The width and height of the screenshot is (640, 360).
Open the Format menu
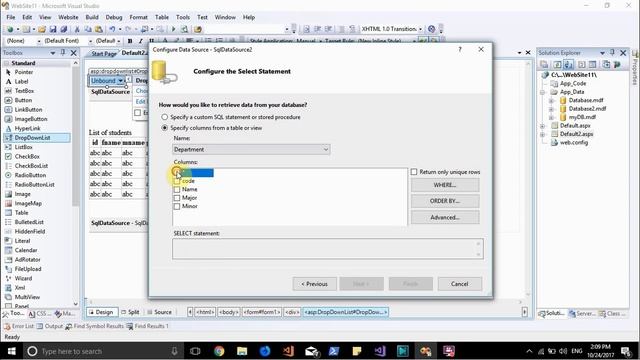coord(138,17)
